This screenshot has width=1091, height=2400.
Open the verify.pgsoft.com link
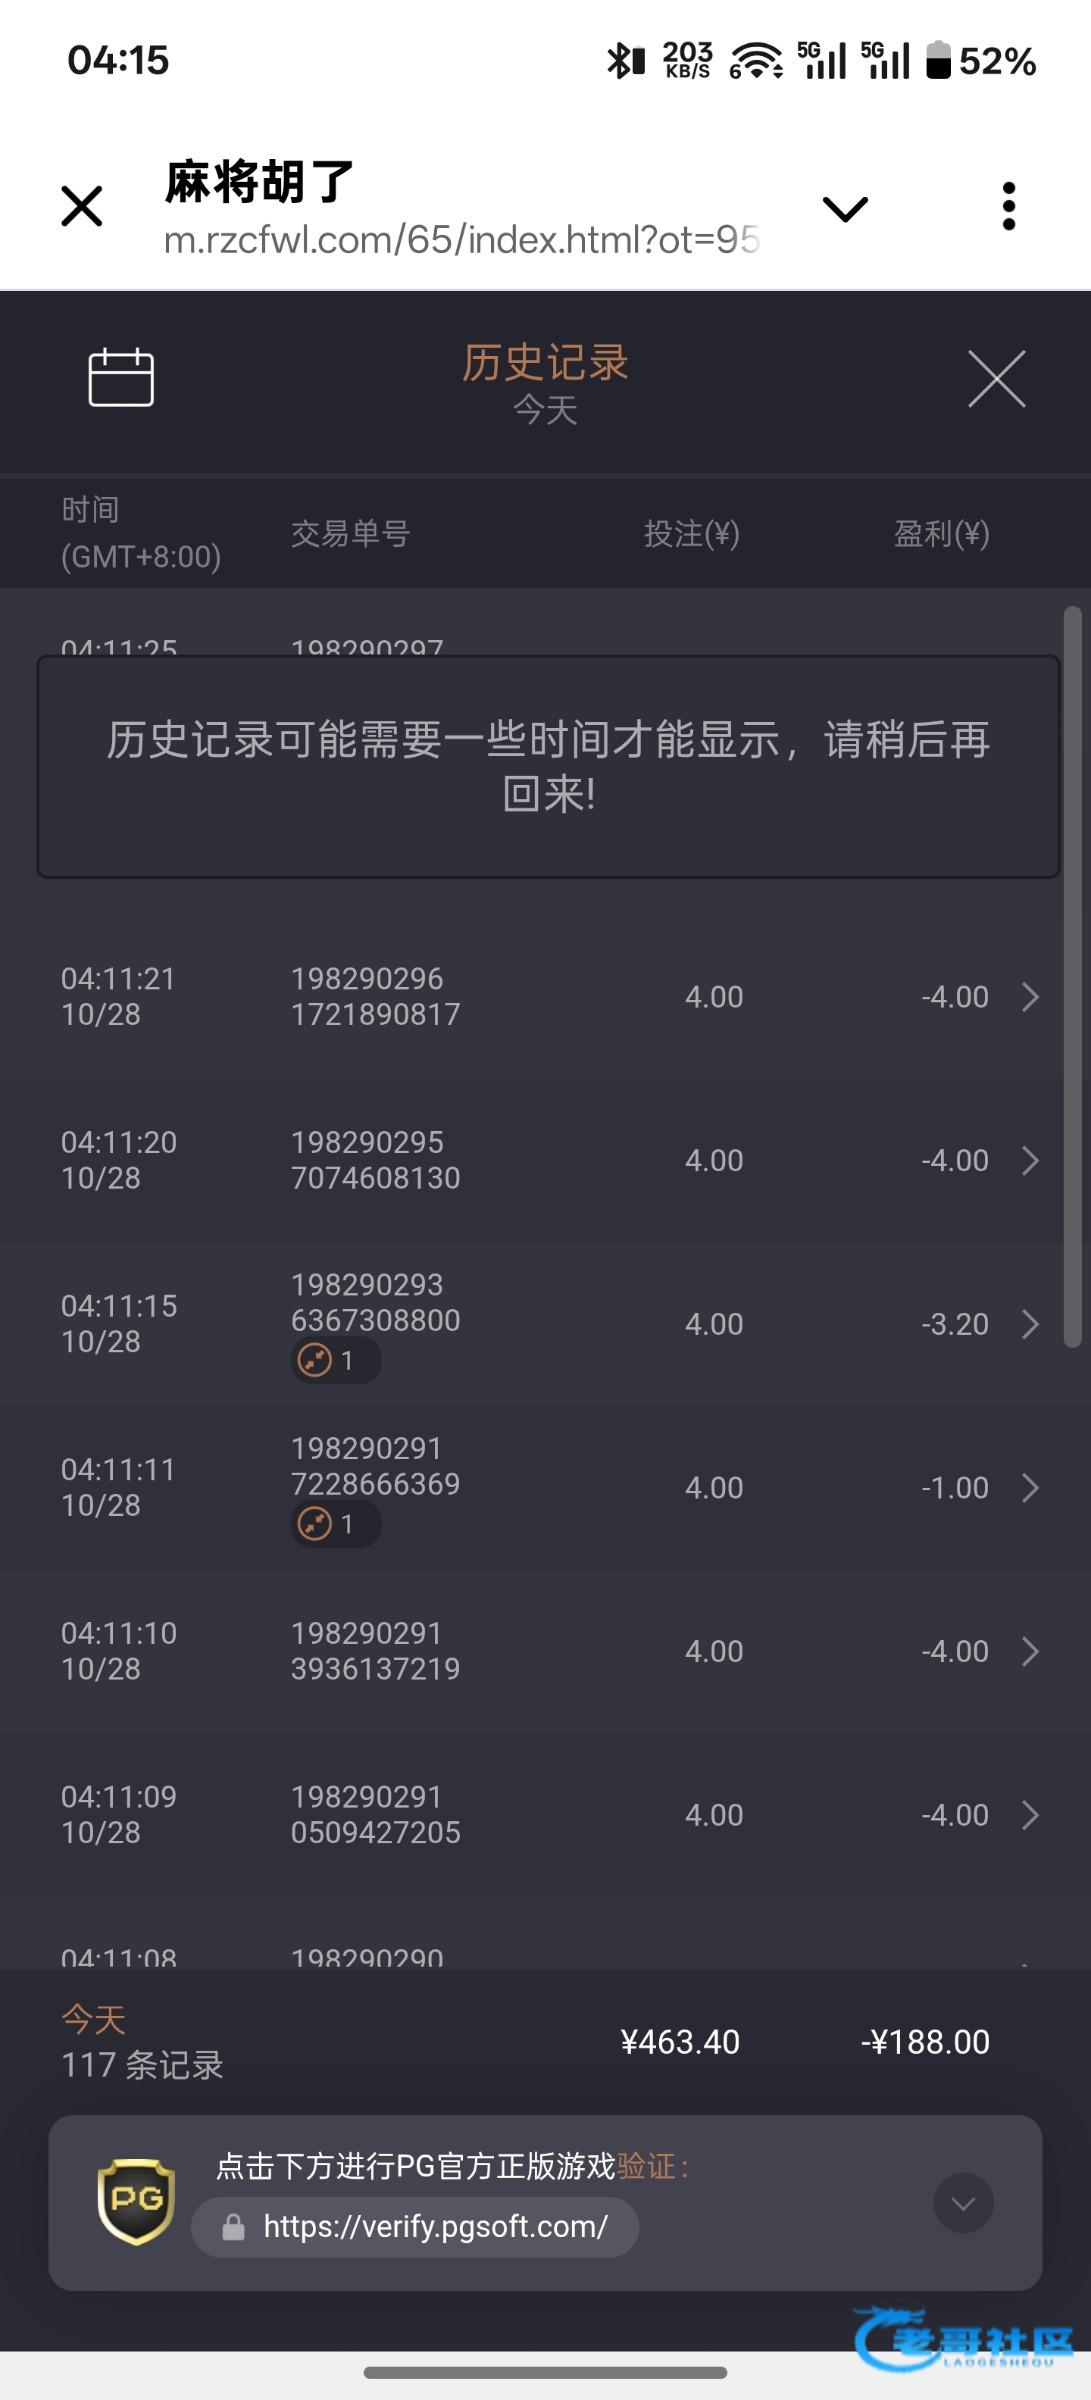(435, 2227)
